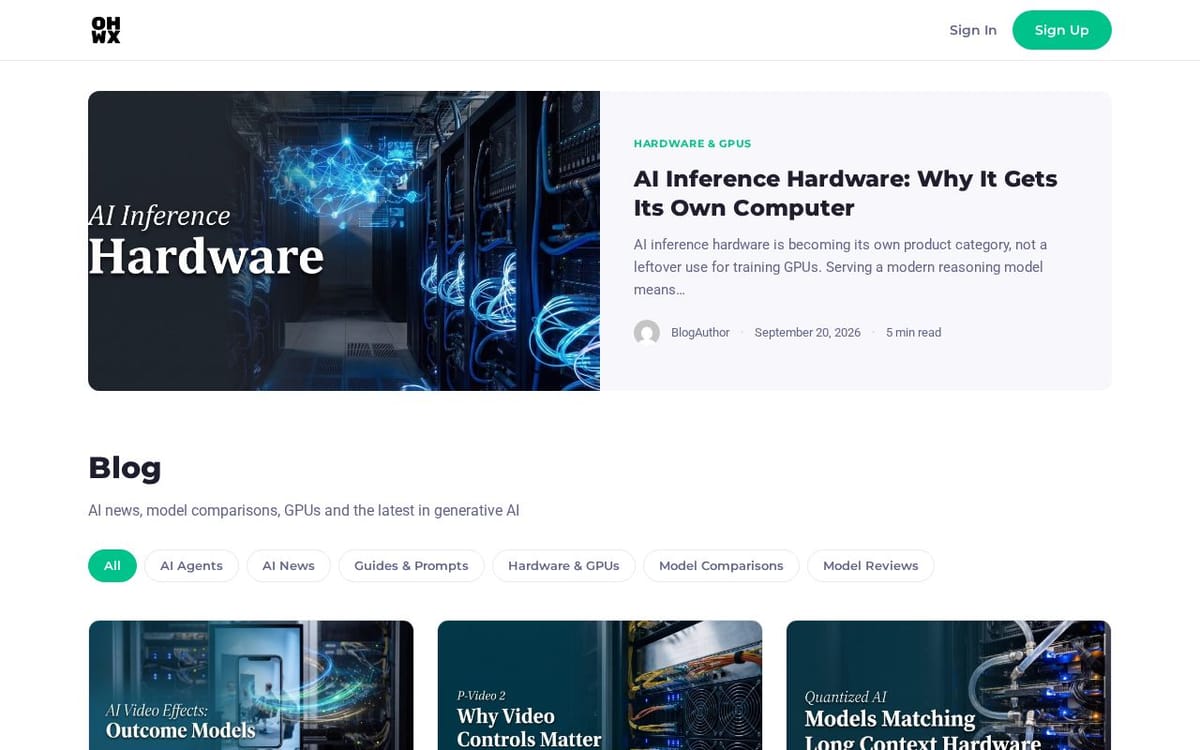Select the AI Agents filter tab
Image resolution: width=1200 pixels, height=750 pixels.
pyautogui.click(x=191, y=566)
